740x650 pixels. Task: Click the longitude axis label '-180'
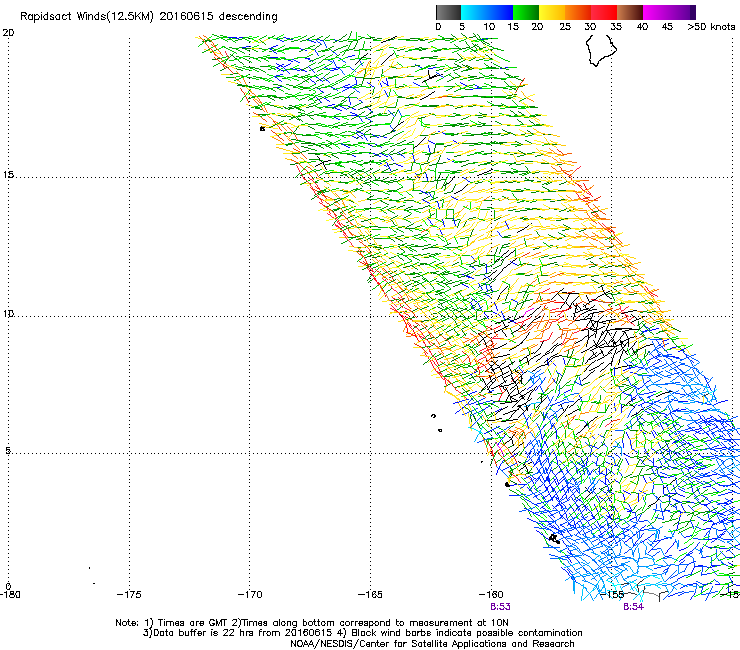tap(10, 594)
